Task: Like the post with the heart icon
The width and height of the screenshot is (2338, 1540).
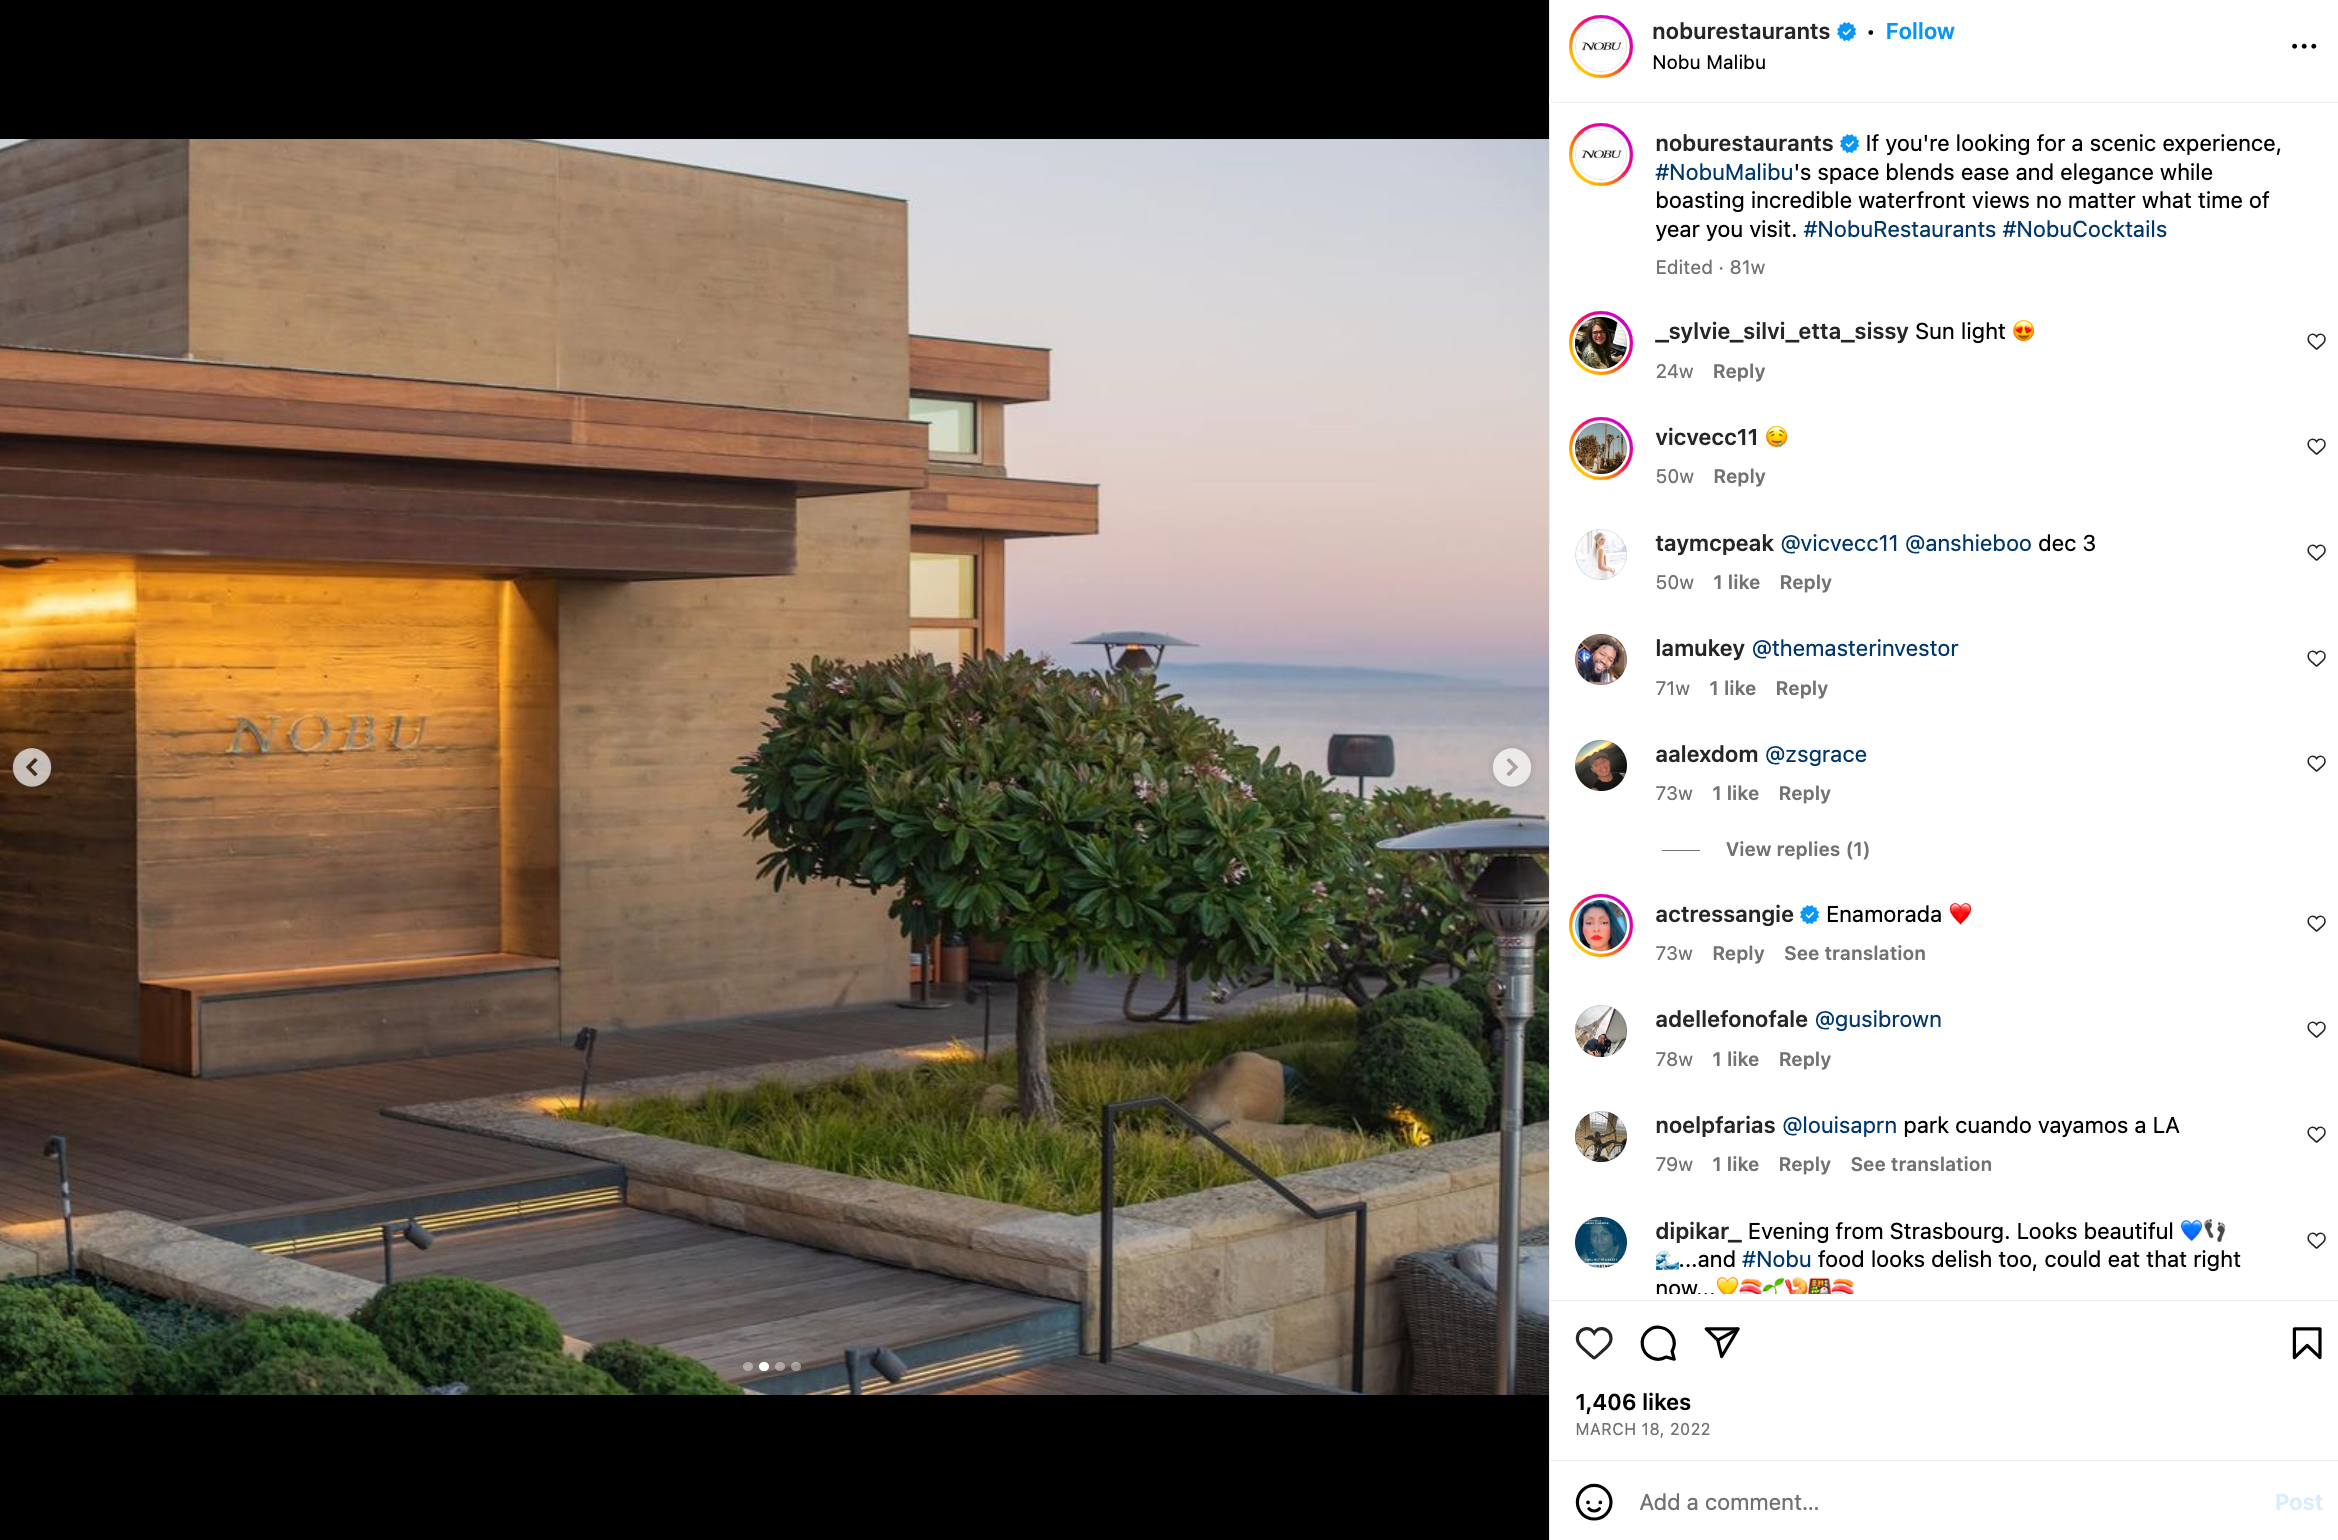Action: 1594,1343
